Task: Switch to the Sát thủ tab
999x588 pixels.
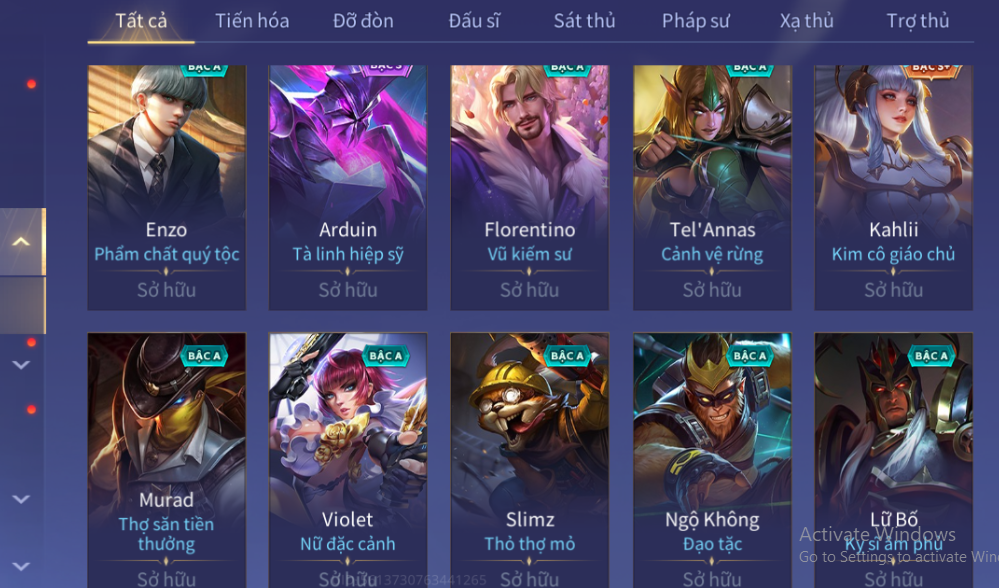Action: [x=584, y=21]
